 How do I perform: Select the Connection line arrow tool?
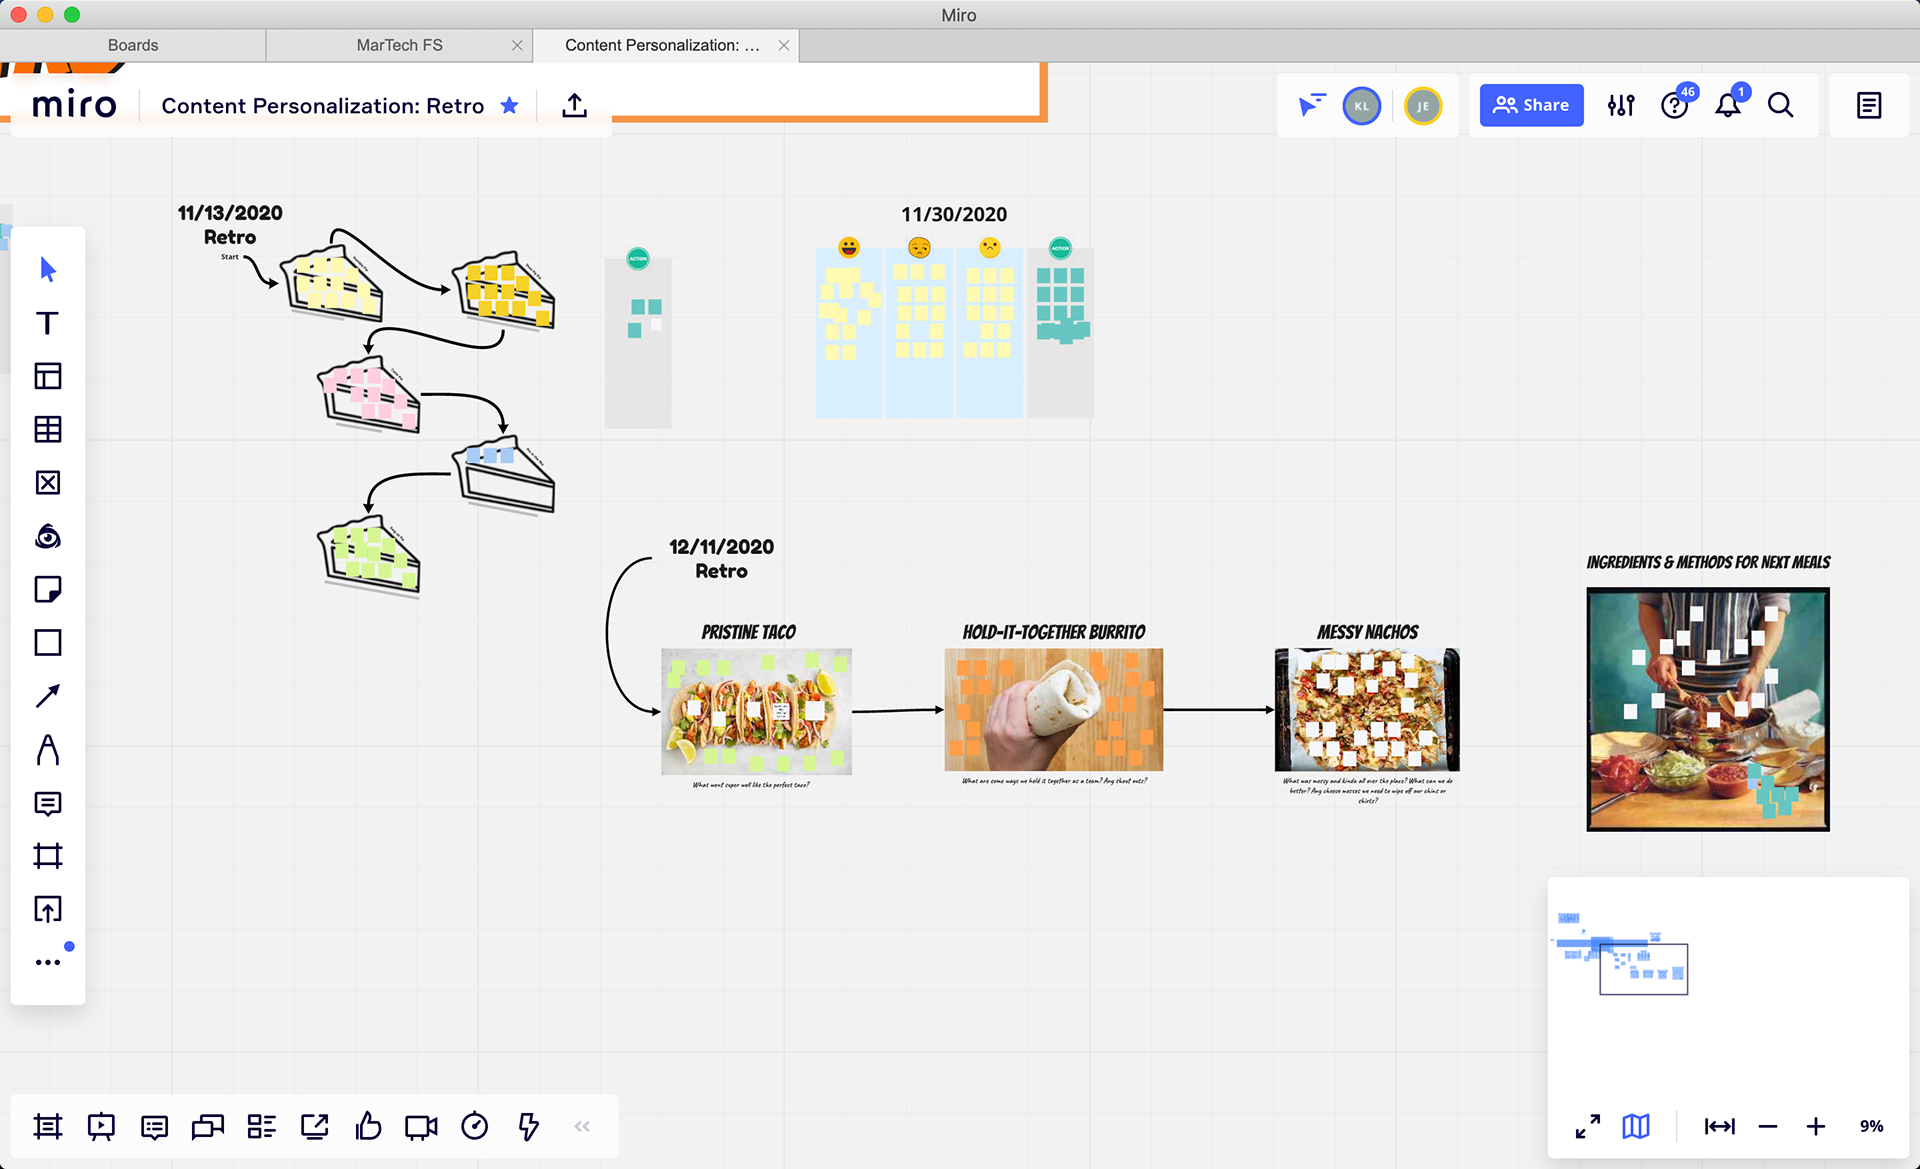point(47,696)
